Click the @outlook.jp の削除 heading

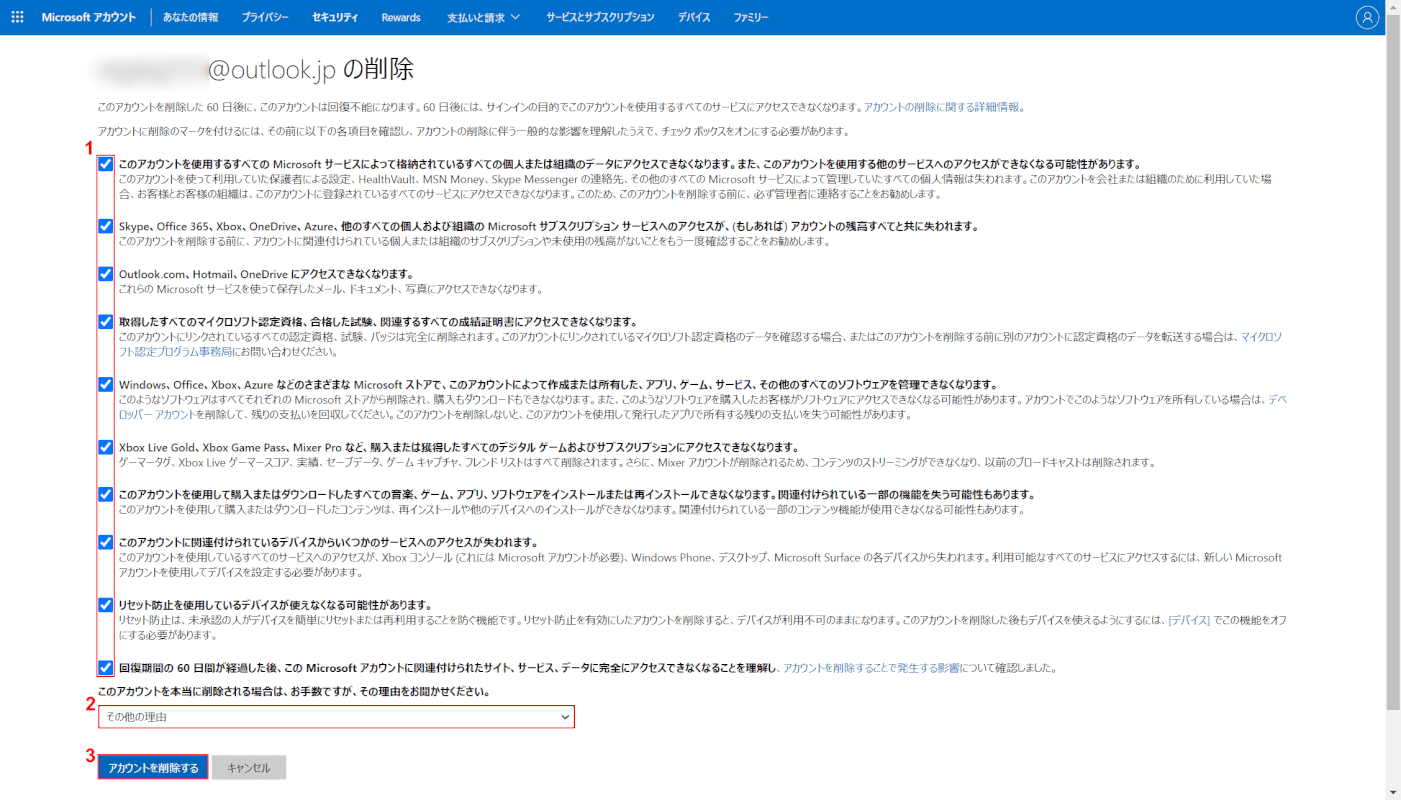pos(256,69)
